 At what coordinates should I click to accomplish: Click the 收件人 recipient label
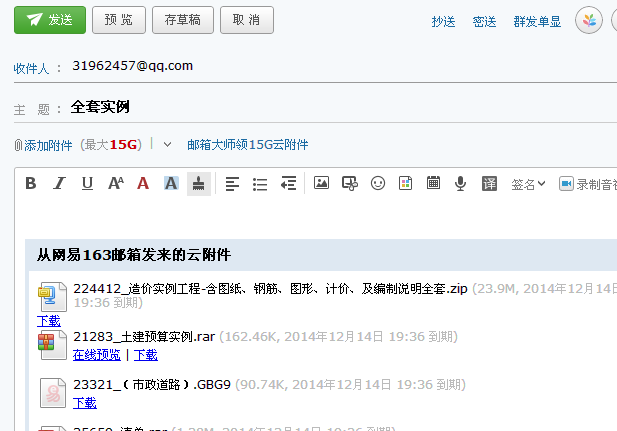click(31, 68)
